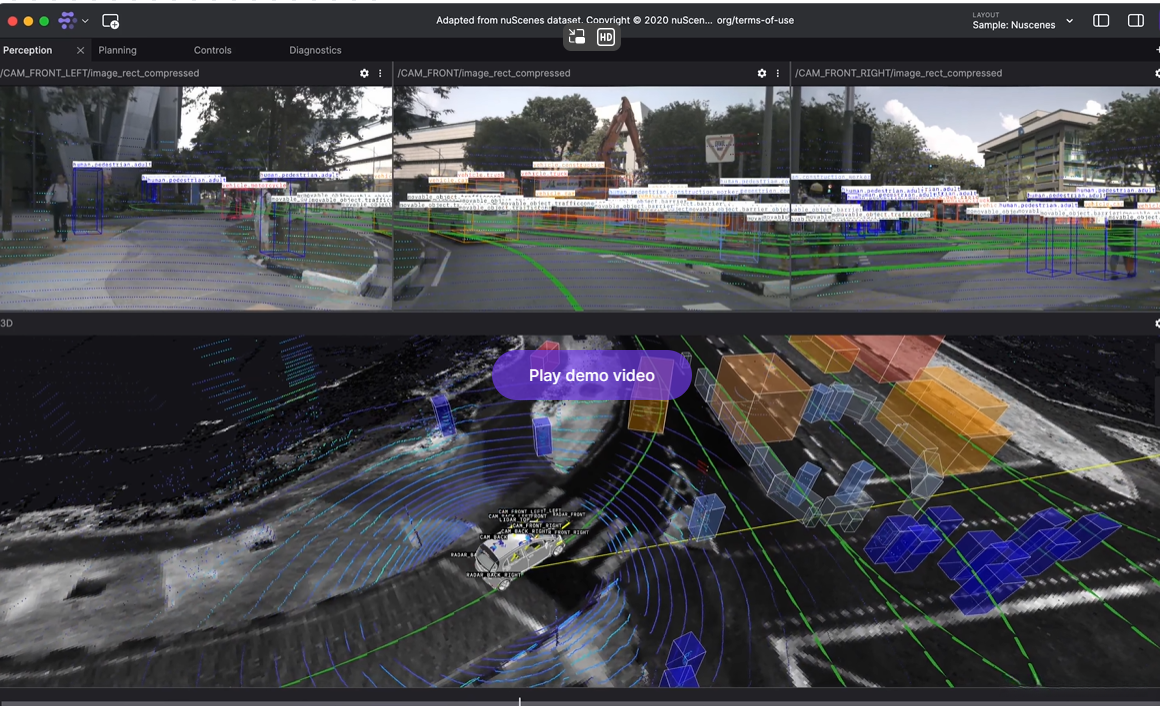Viewport: 1160px width, 706px height.
Task: Click the /CAM_FRONT/image_rect_compressed panel title
Action: [484, 73]
